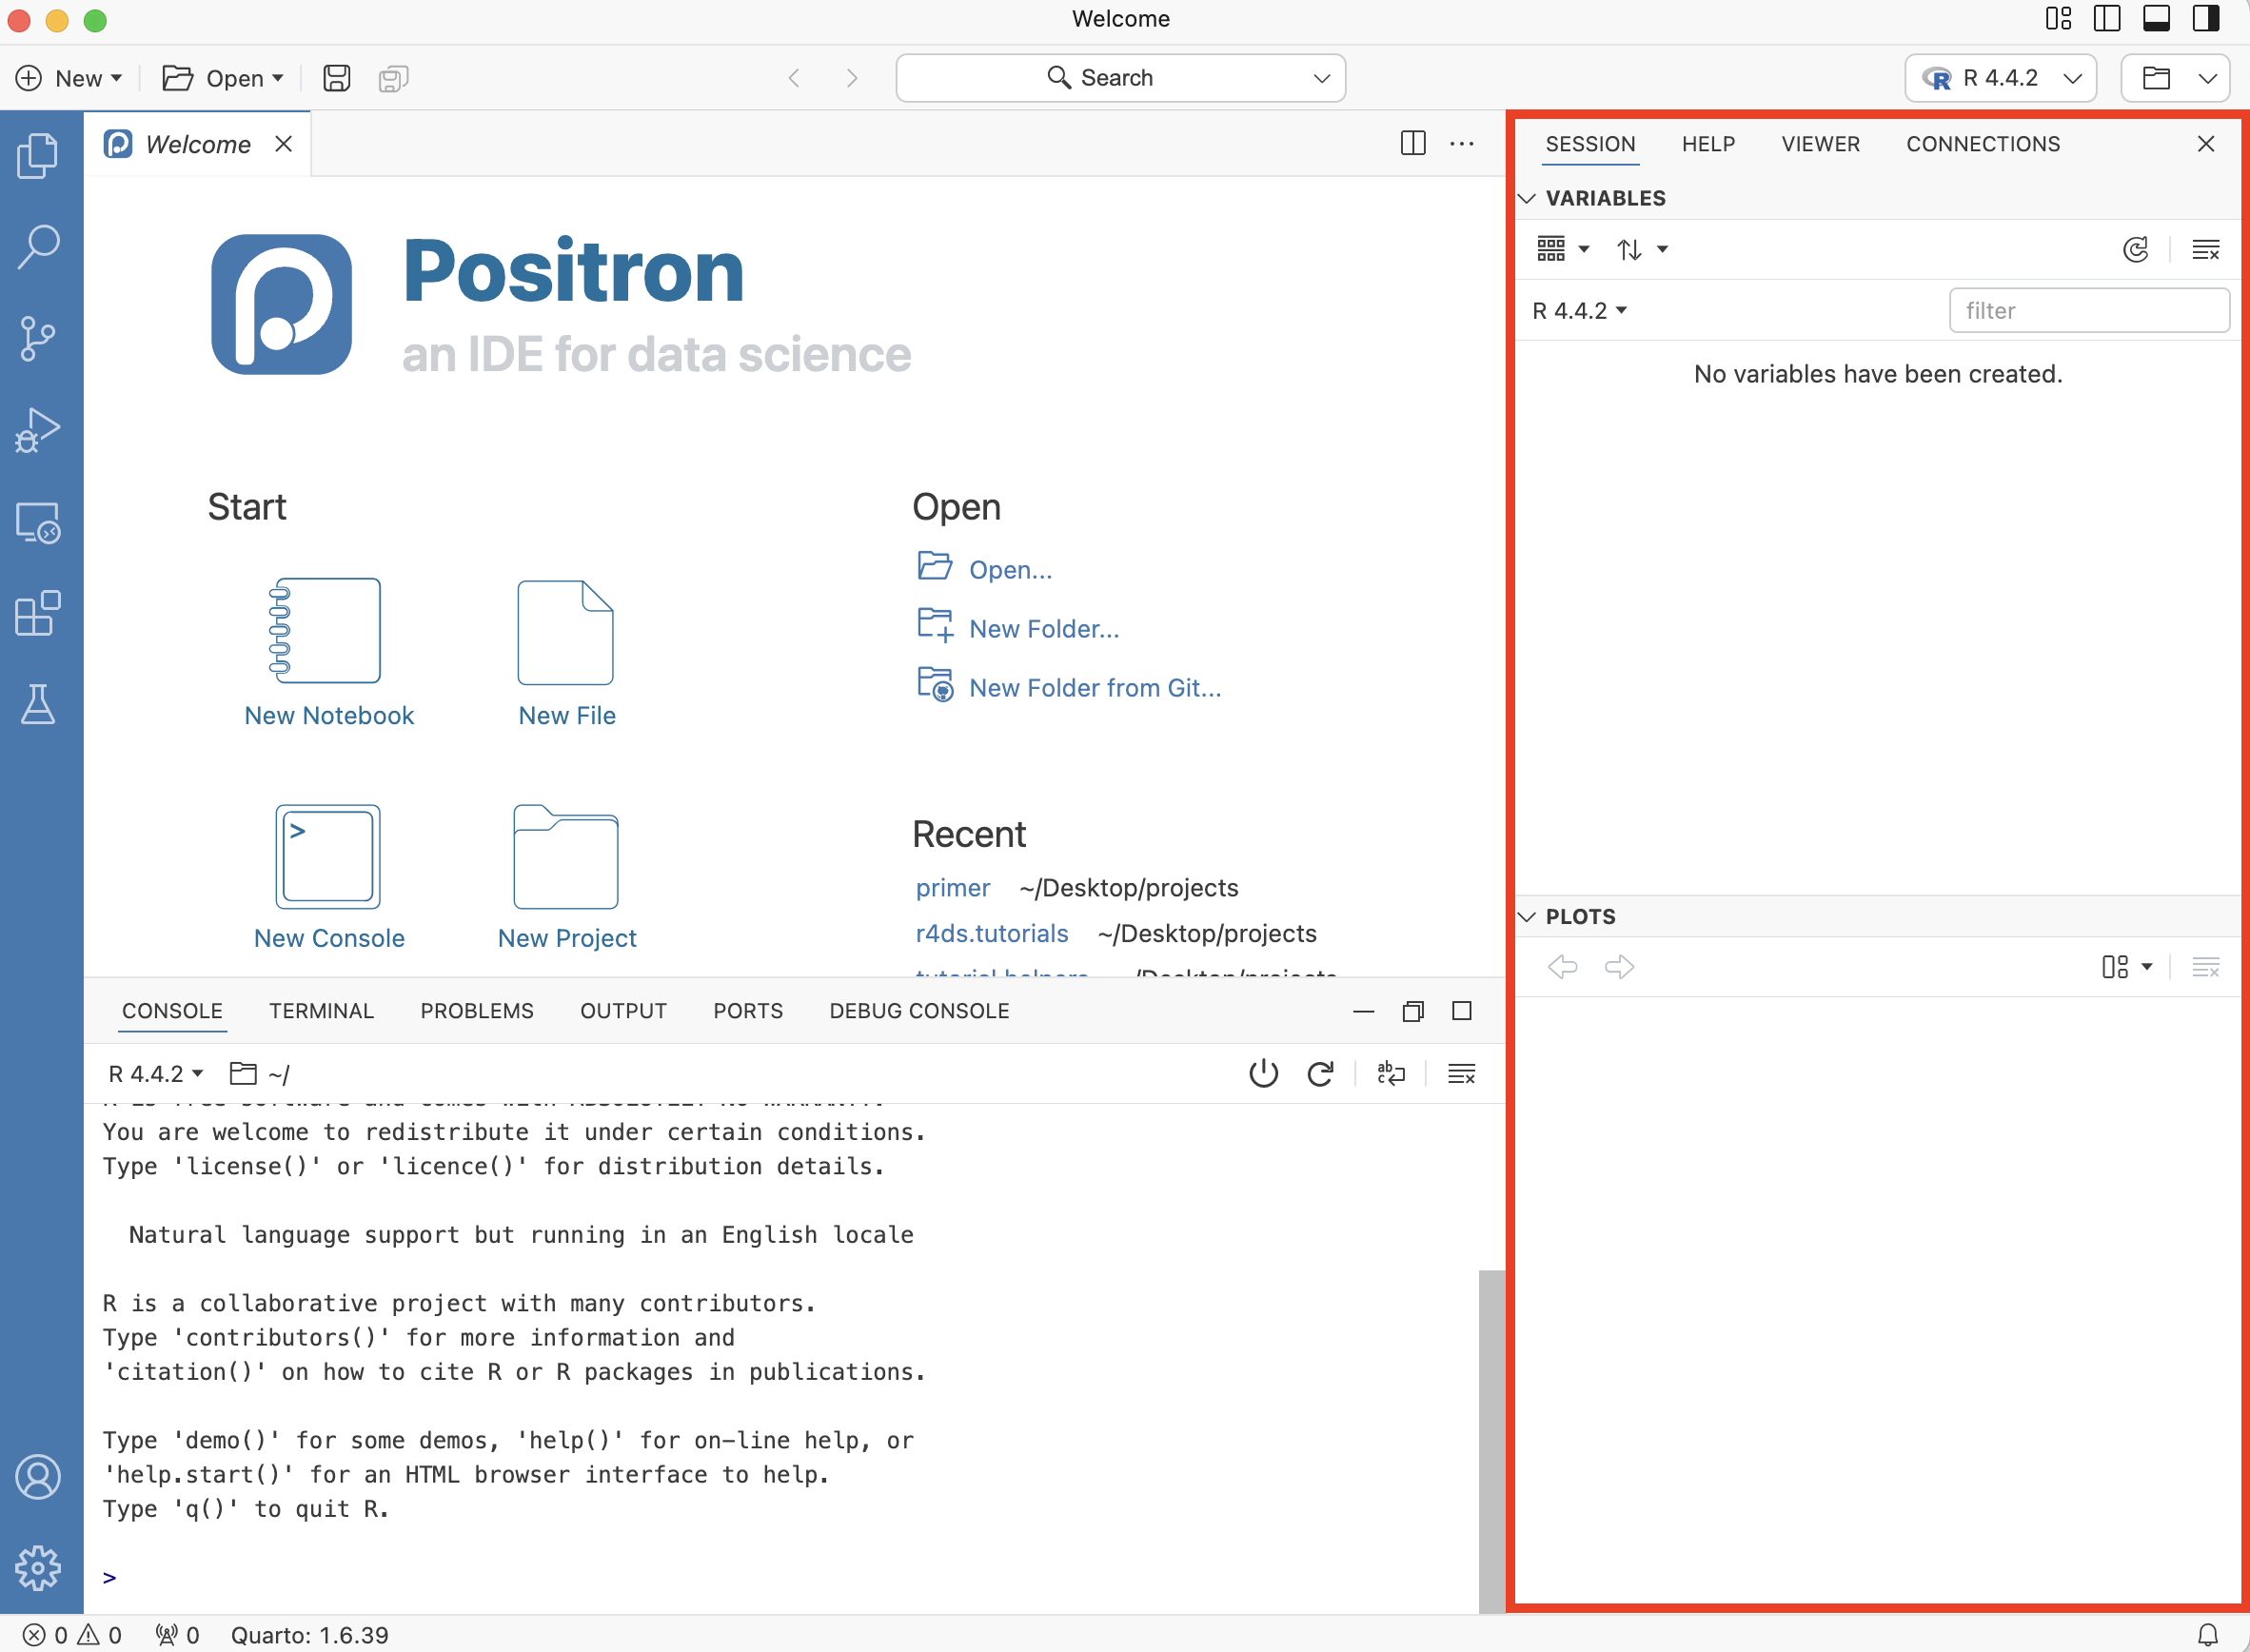Open the New dropdown menu

tap(69, 78)
